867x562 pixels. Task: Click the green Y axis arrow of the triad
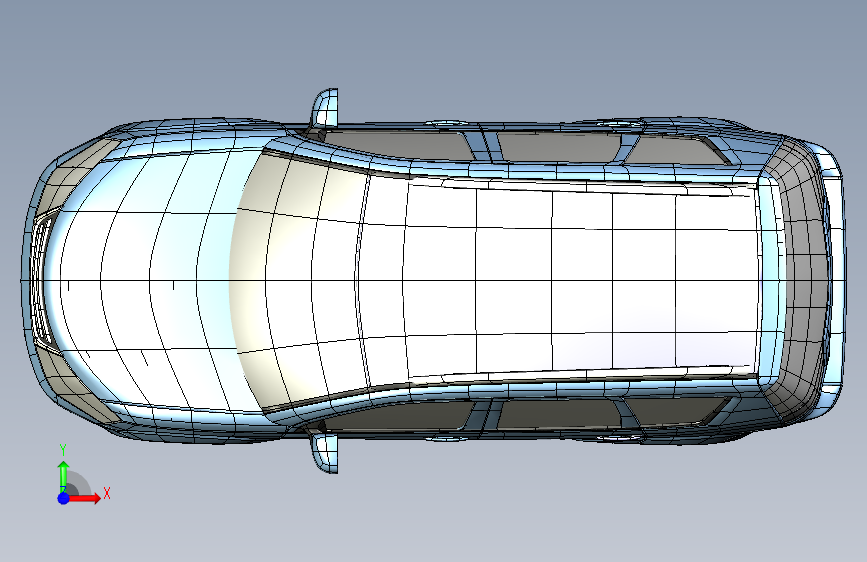pyautogui.click(x=63, y=475)
